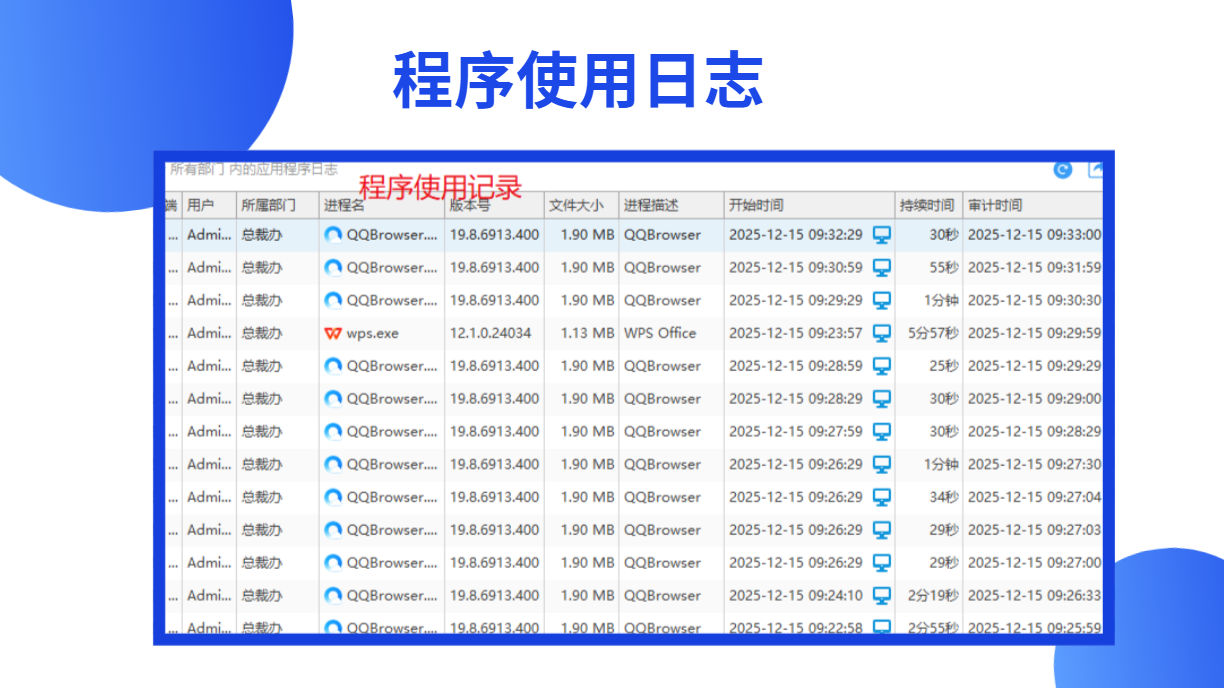The height and width of the screenshot is (688, 1224).
Task: Click the monitor icon beside start time 09:29:29
Action: click(x=882, y=300)
